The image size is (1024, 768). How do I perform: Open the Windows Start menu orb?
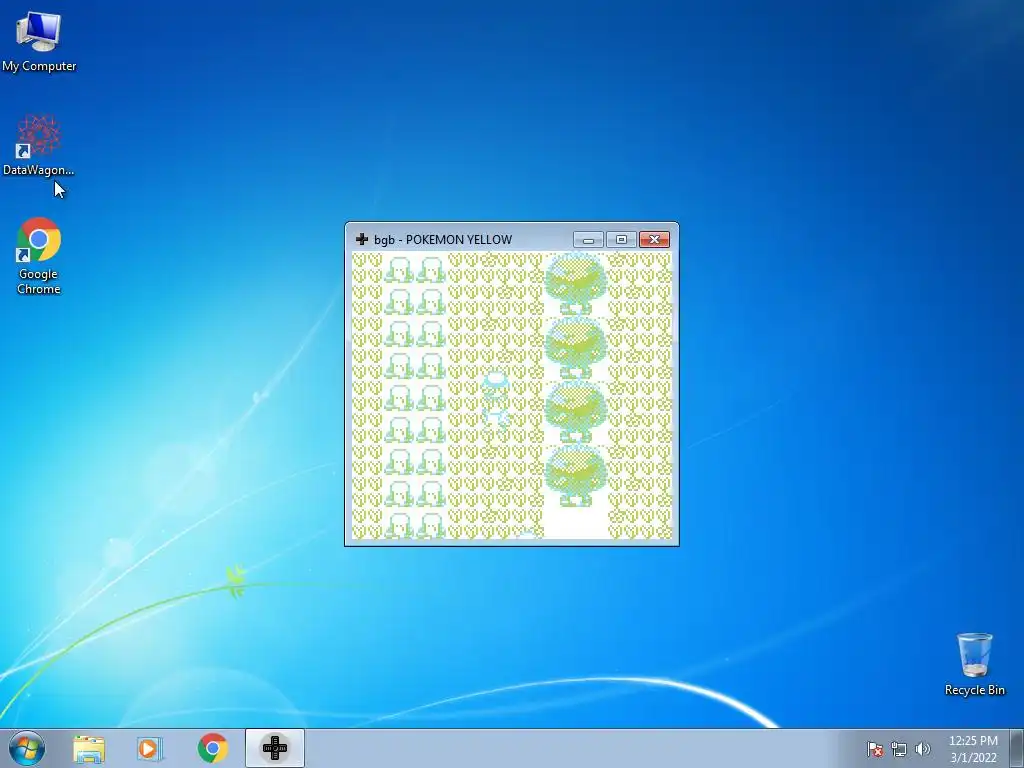[27, 748]
